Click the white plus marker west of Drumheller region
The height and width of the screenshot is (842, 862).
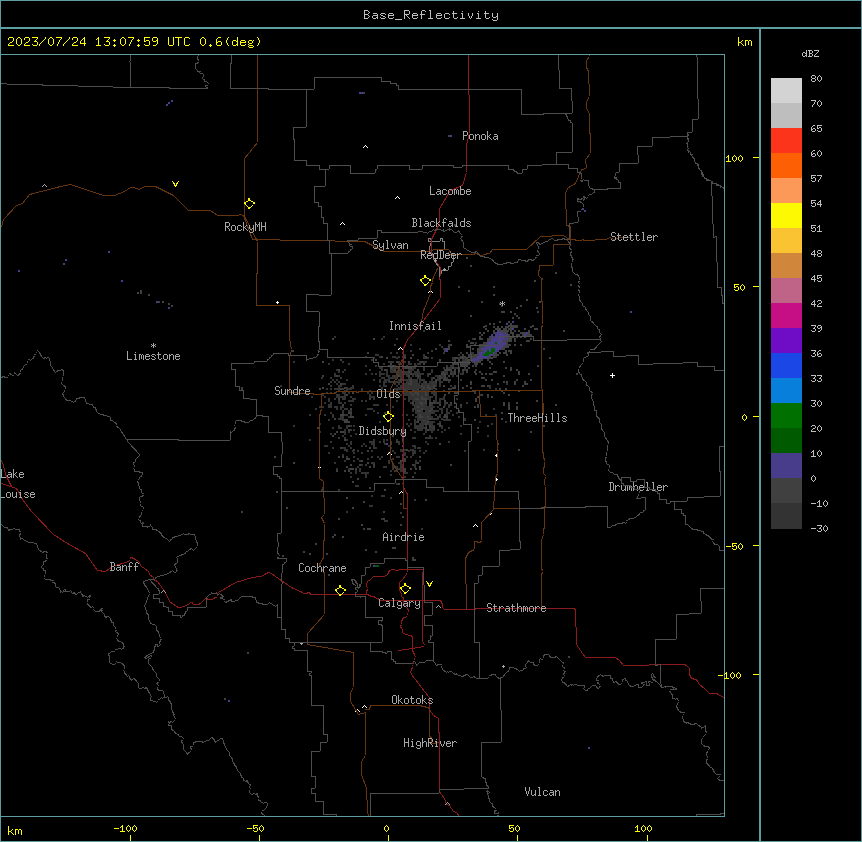(612, 375)
